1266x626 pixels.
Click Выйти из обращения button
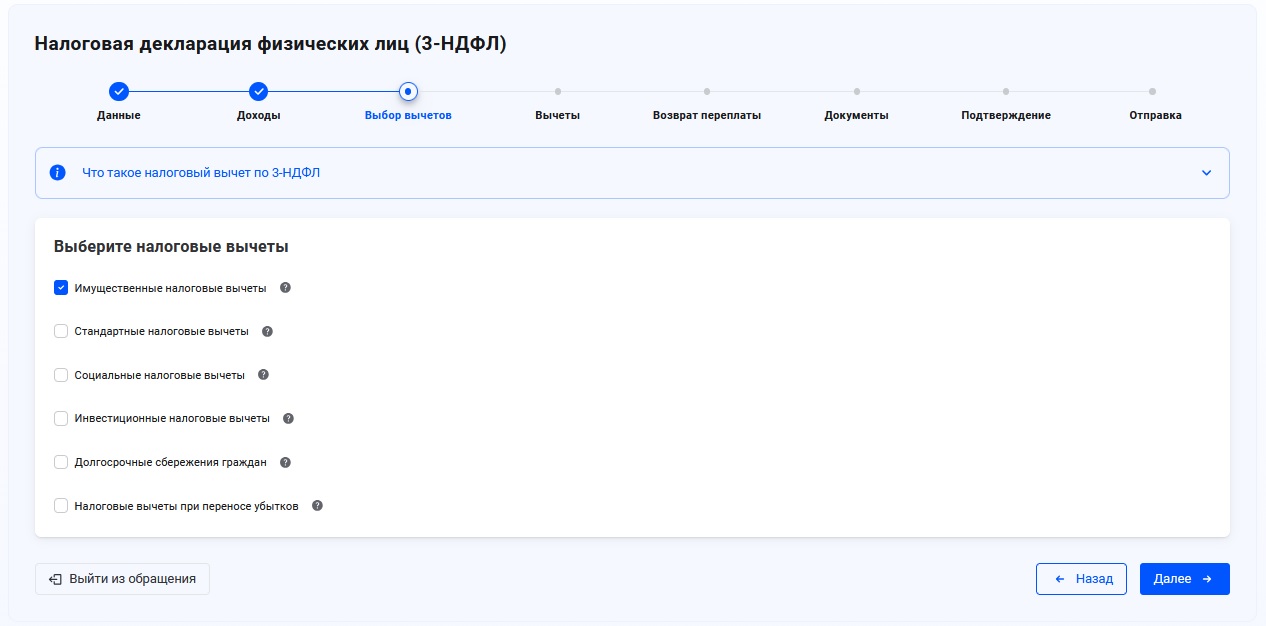(122, 579)
